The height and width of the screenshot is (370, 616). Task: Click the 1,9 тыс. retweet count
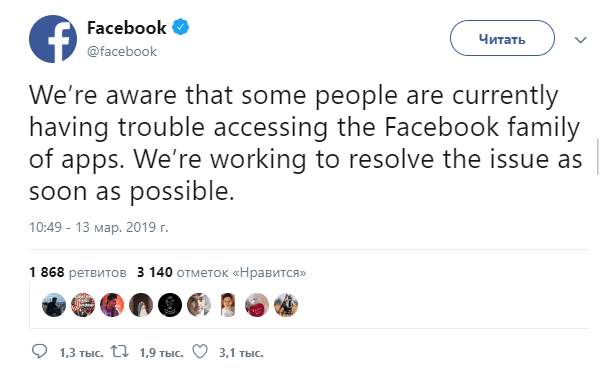[161, 353]
